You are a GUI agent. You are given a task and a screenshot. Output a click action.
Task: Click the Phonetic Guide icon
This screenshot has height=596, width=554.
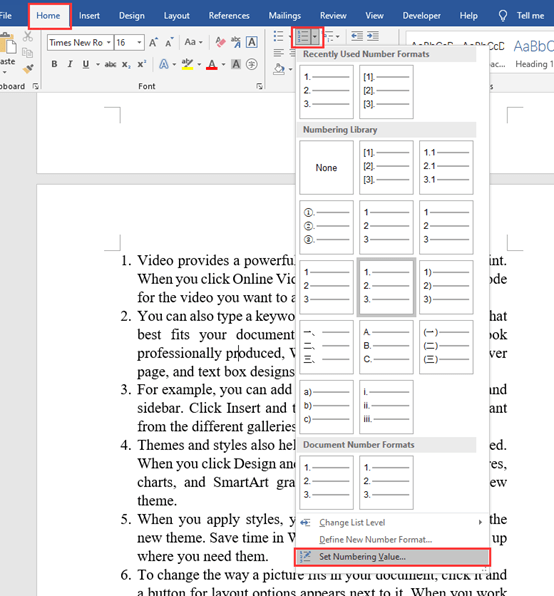coord(236,42)
